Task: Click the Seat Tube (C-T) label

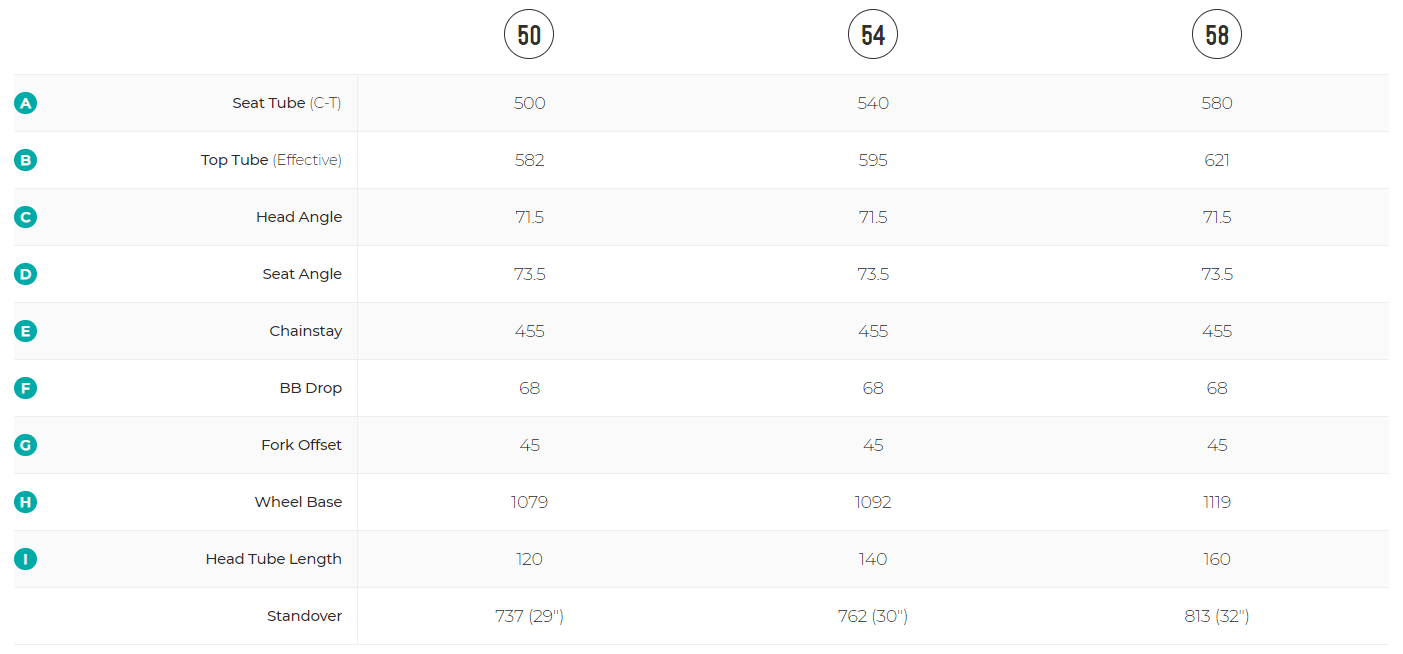Action: click(x=287, y=103)
